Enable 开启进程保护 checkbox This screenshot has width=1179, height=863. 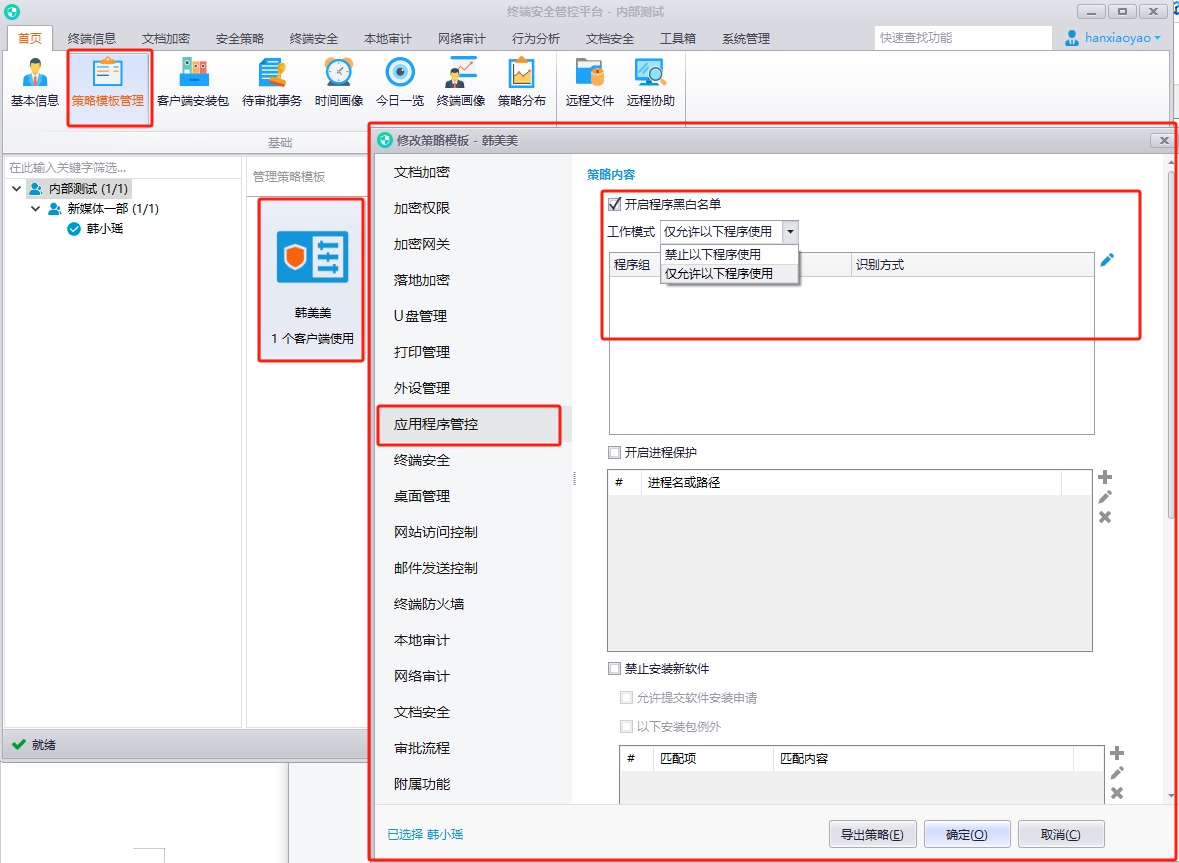coord(614,453)
